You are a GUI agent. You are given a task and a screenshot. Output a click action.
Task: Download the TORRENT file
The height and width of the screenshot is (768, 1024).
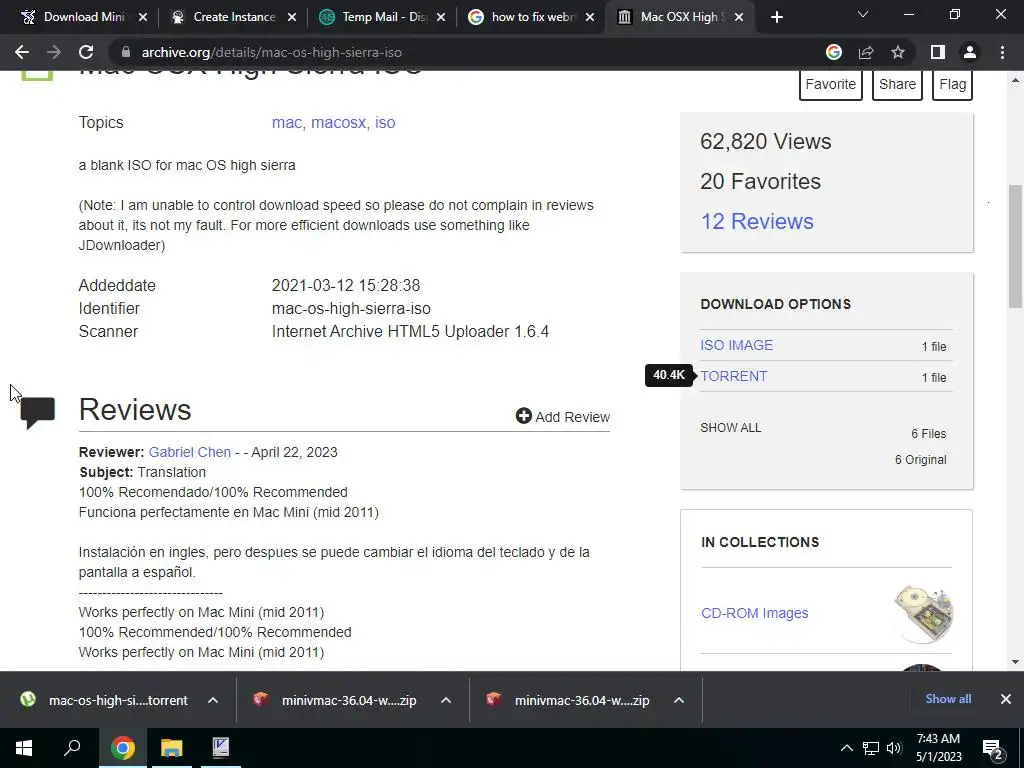[x=734, y=376]
